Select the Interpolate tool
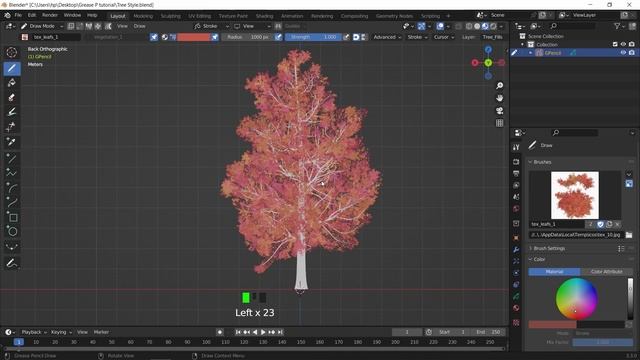This screenshot has width=640, height=360. coord(12,247)
